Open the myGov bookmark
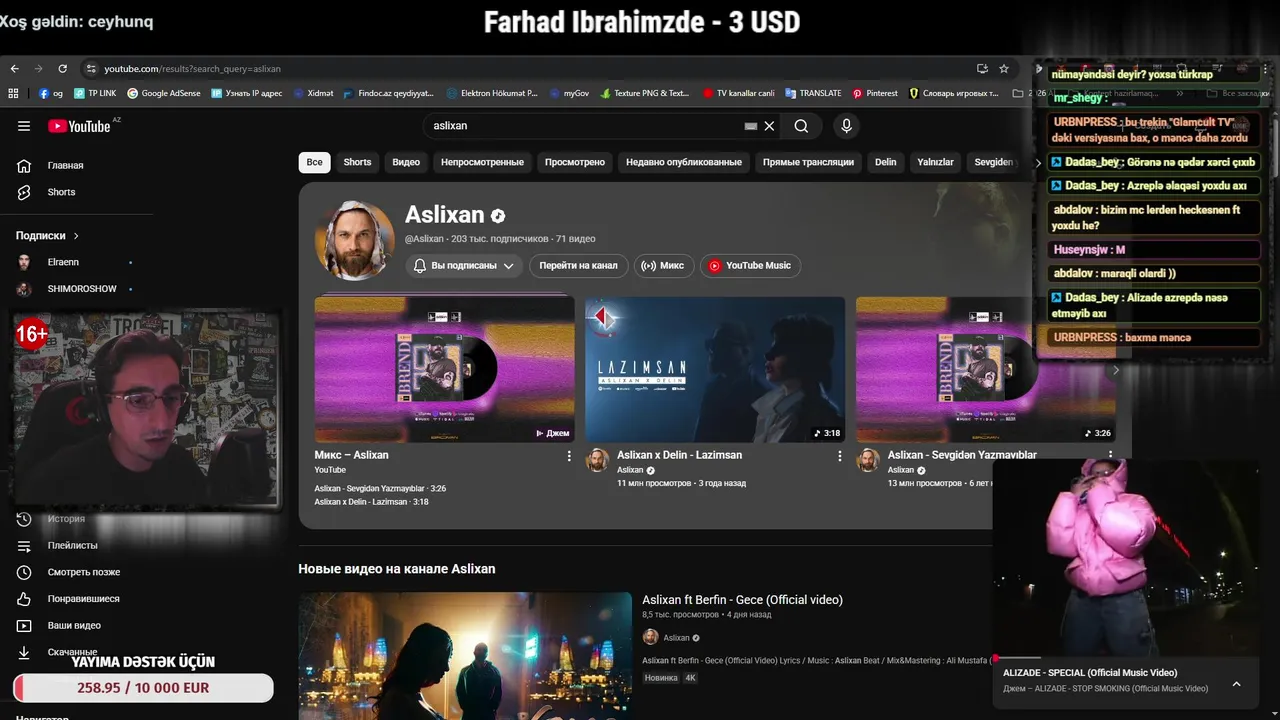Viewport: 1280px width, 720px height. coord(569,93)
